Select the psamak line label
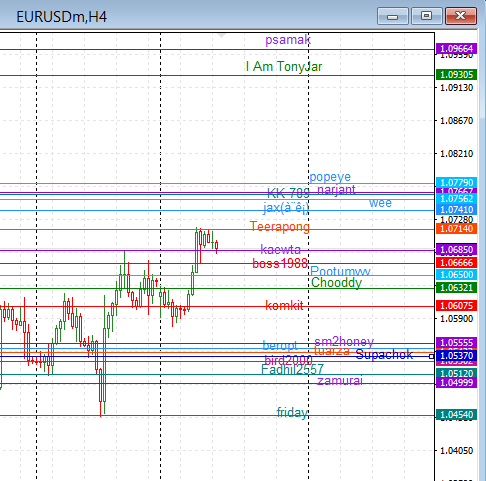Viewport: 486px width, 481px height. tap(288, 40)
